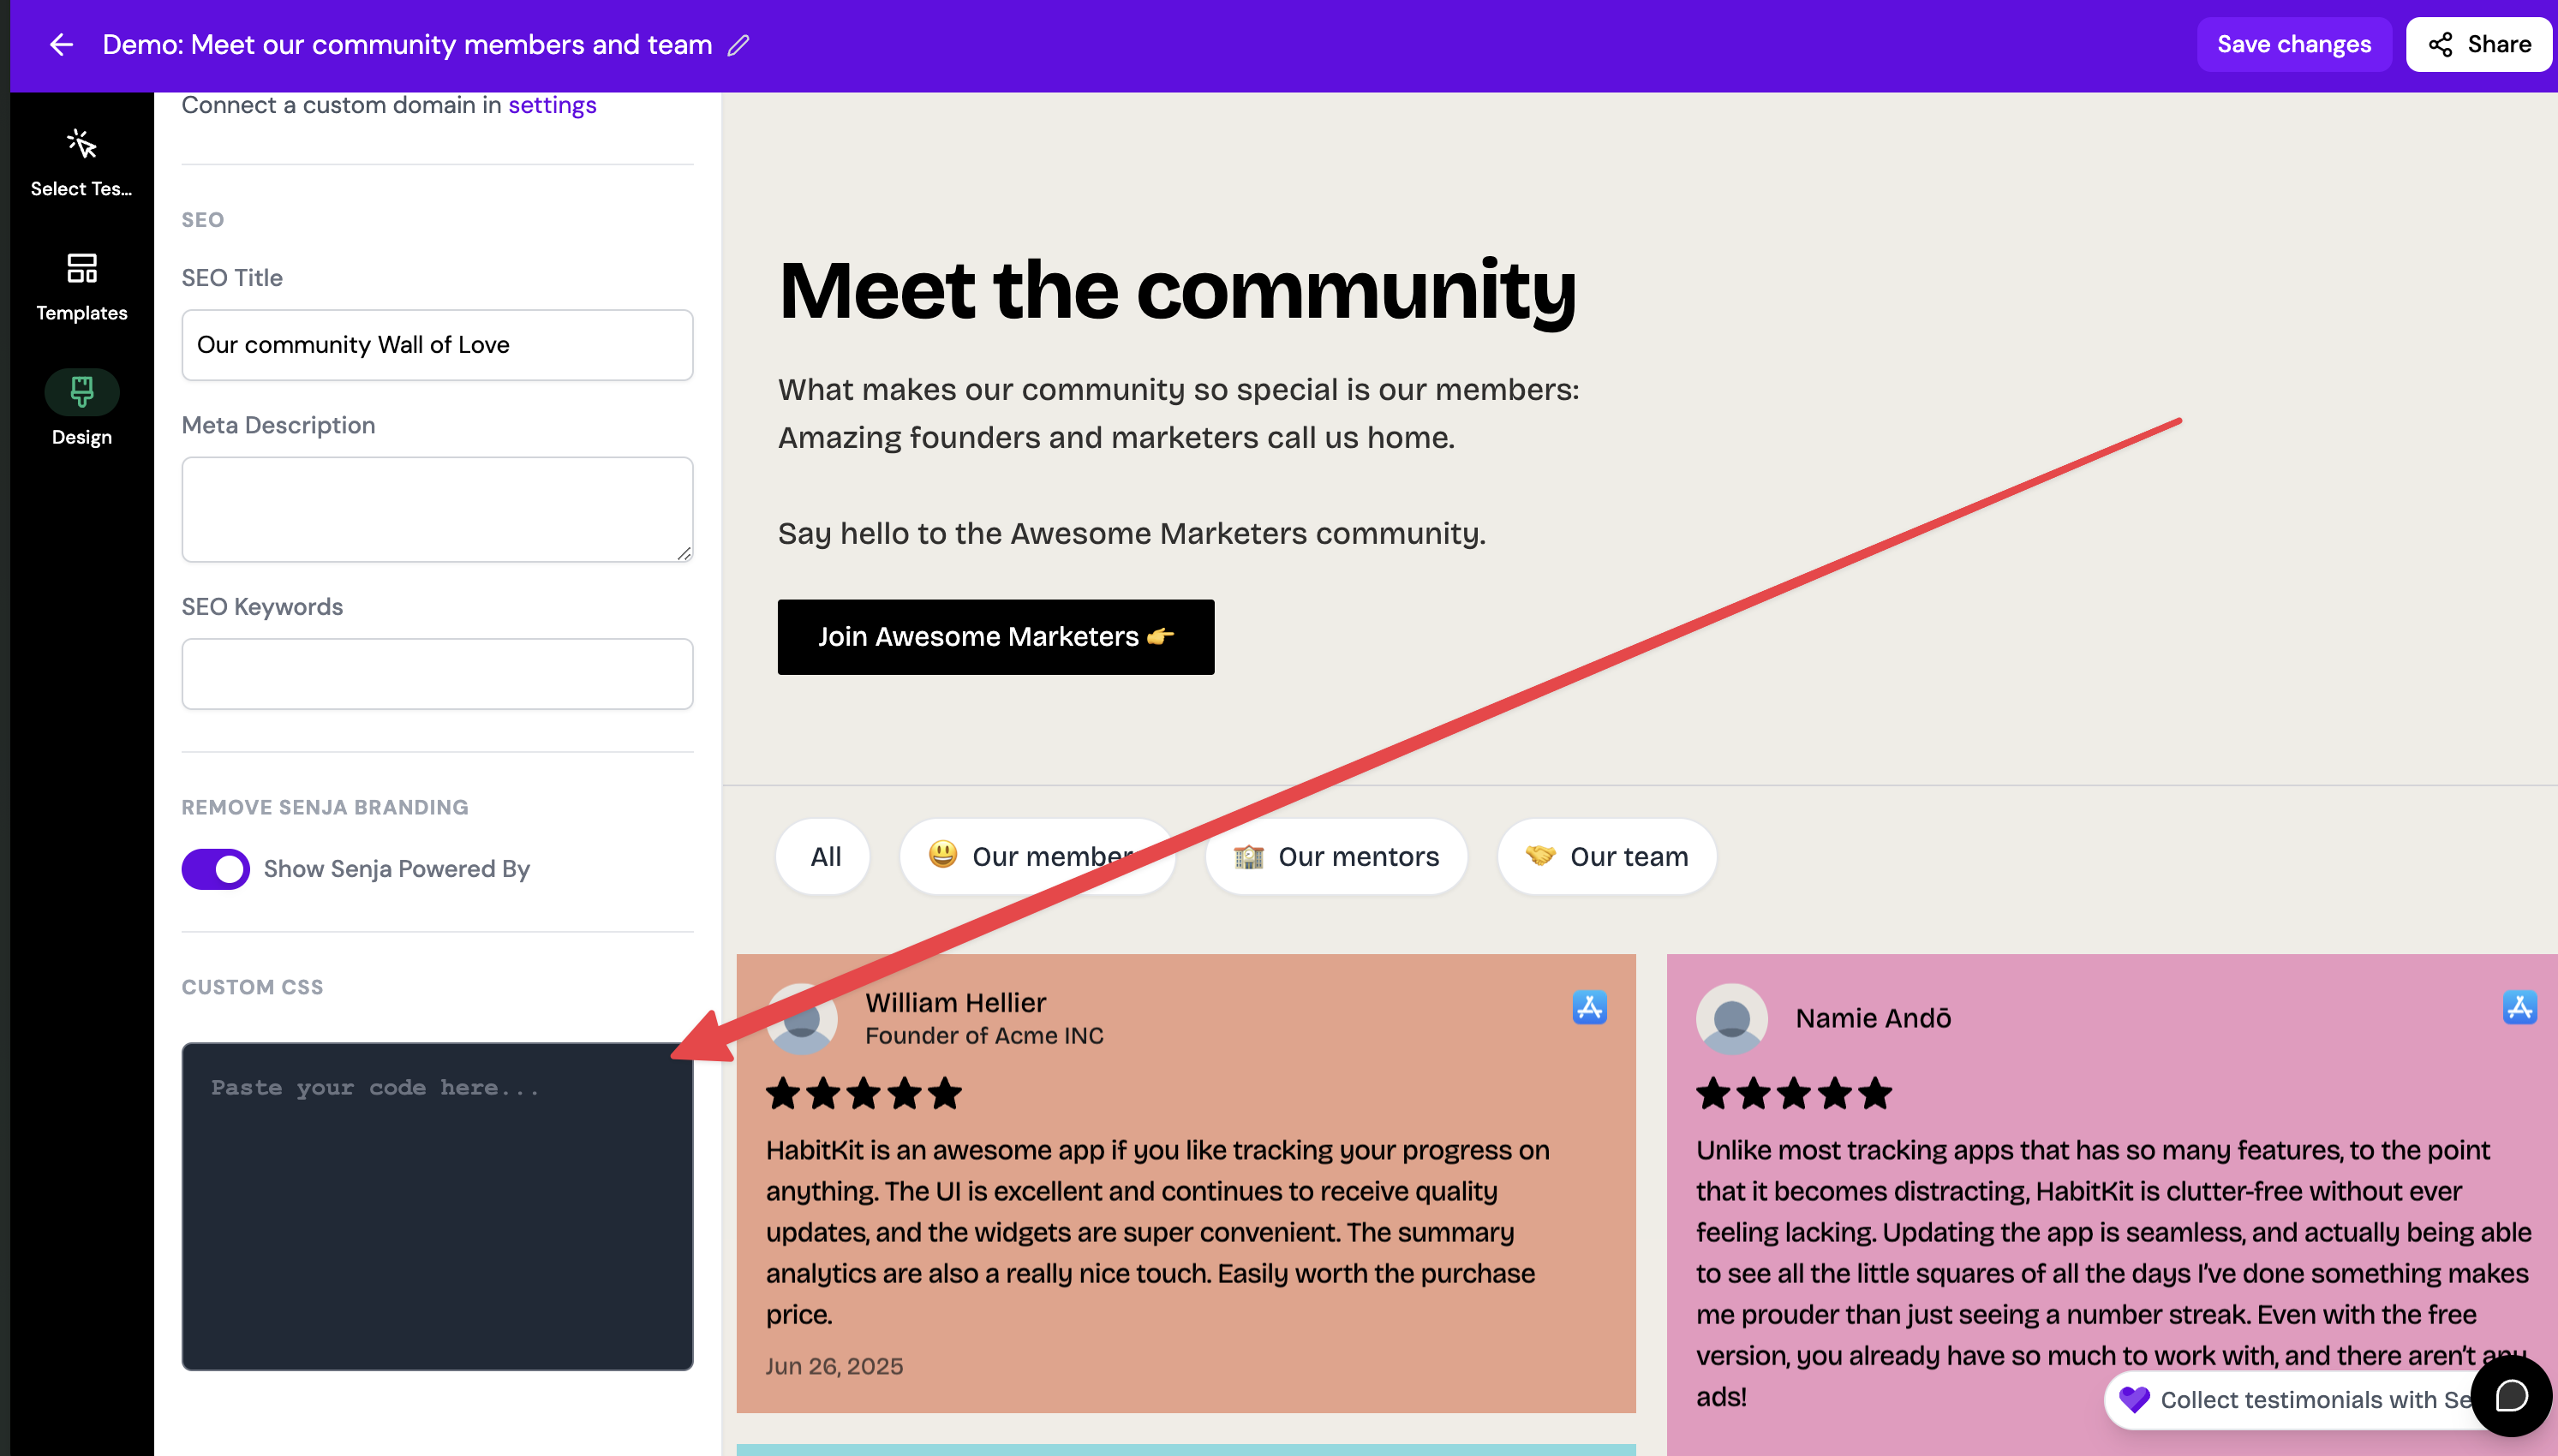2558x1456 pixels.
Task: Select the Our team filter tab
Action: (x=1607, y=856)
